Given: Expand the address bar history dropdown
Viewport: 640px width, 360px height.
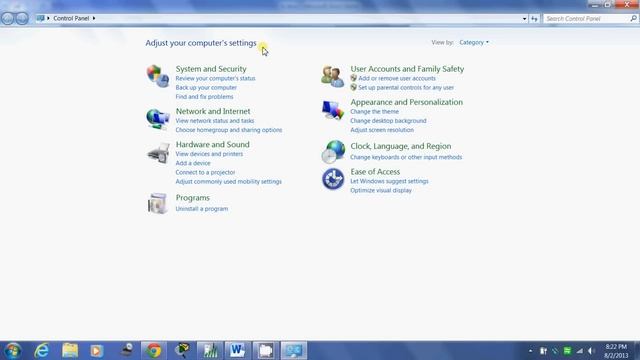Looking at the screenshot, I should 524,19.
